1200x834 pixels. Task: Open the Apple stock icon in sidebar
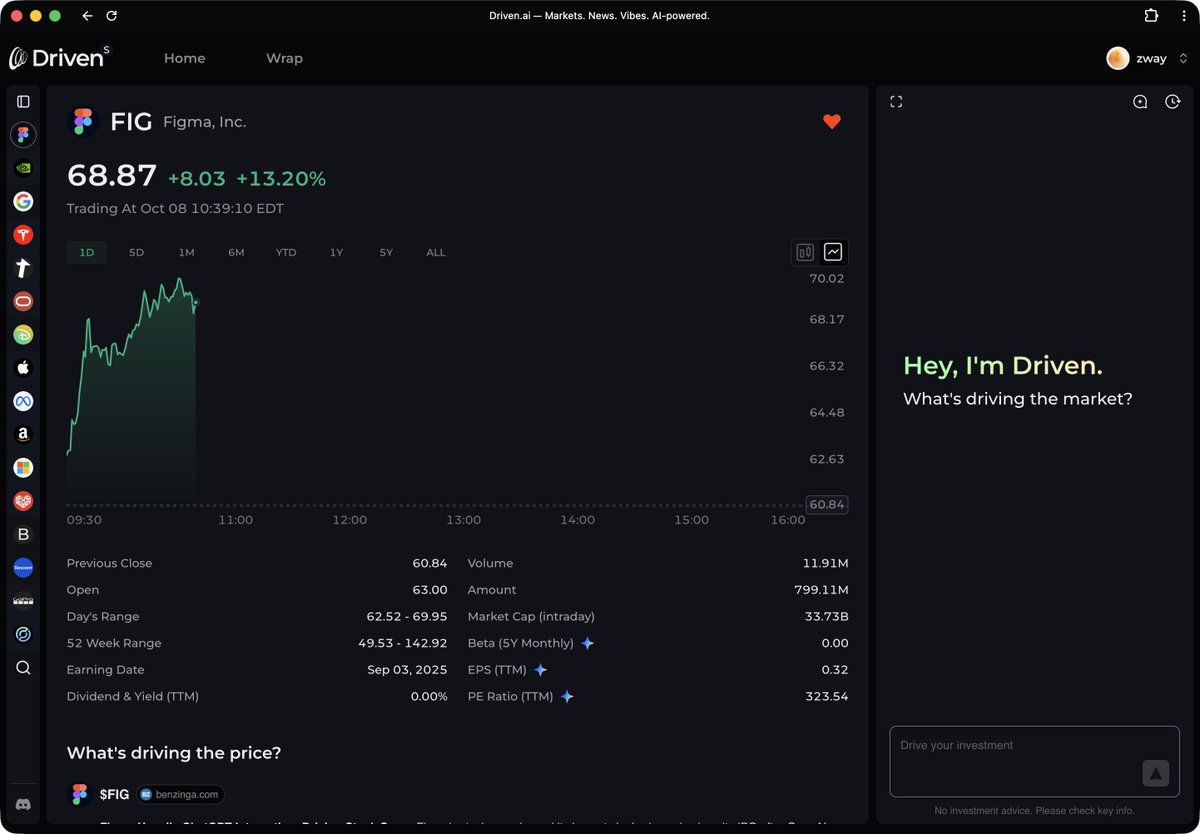click(x=23, y=368)
